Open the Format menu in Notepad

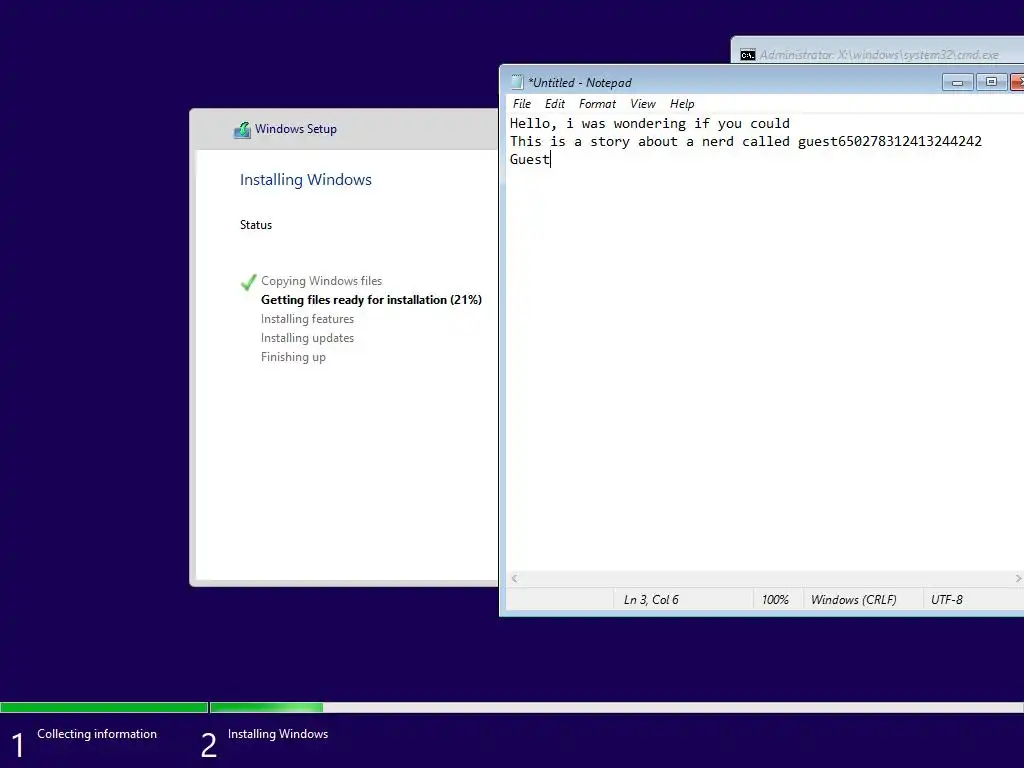pos(597,104)
